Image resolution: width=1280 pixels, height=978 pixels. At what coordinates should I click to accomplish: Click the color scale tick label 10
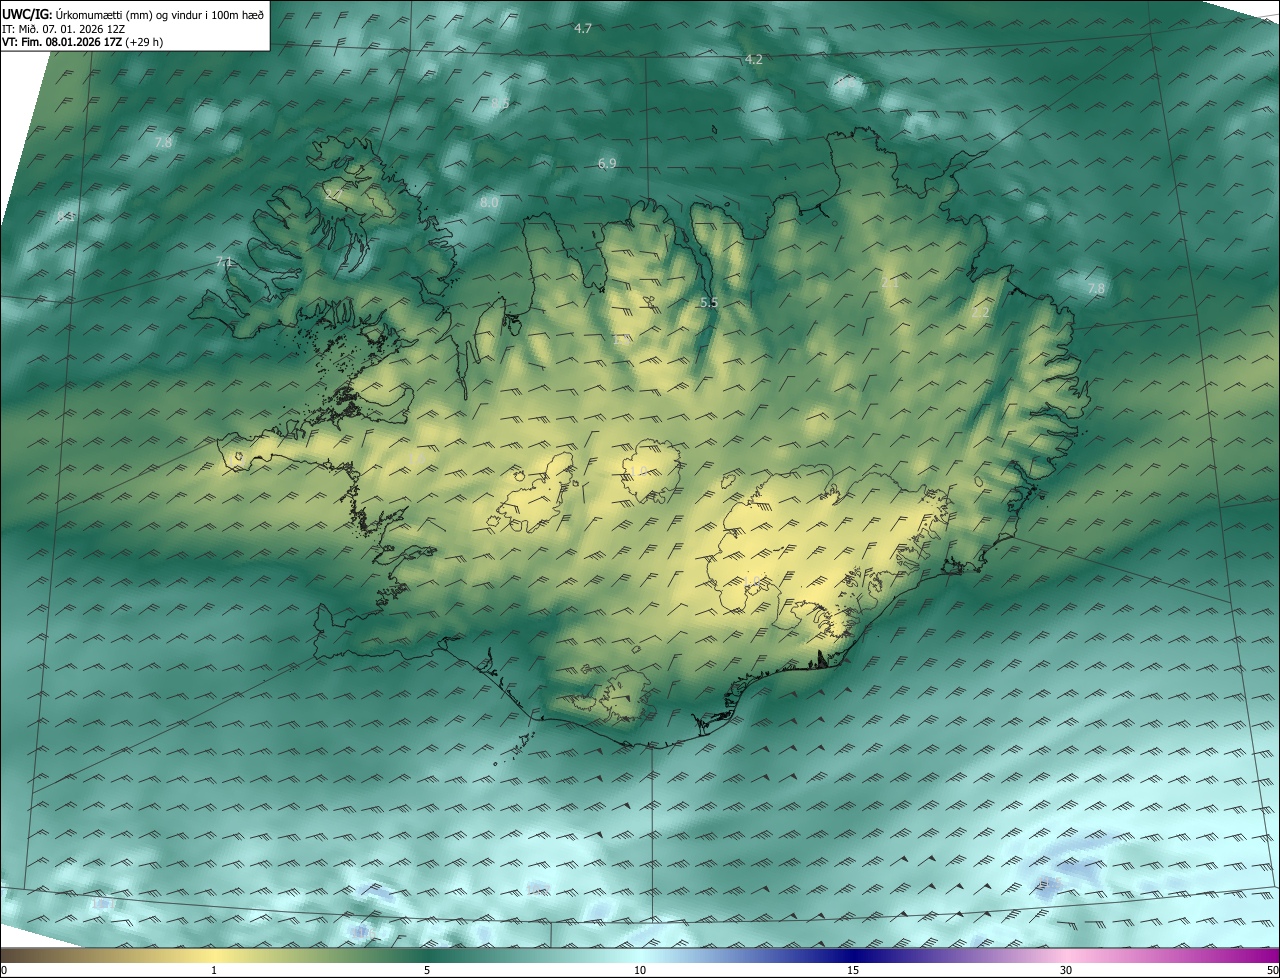coord(640,971)
